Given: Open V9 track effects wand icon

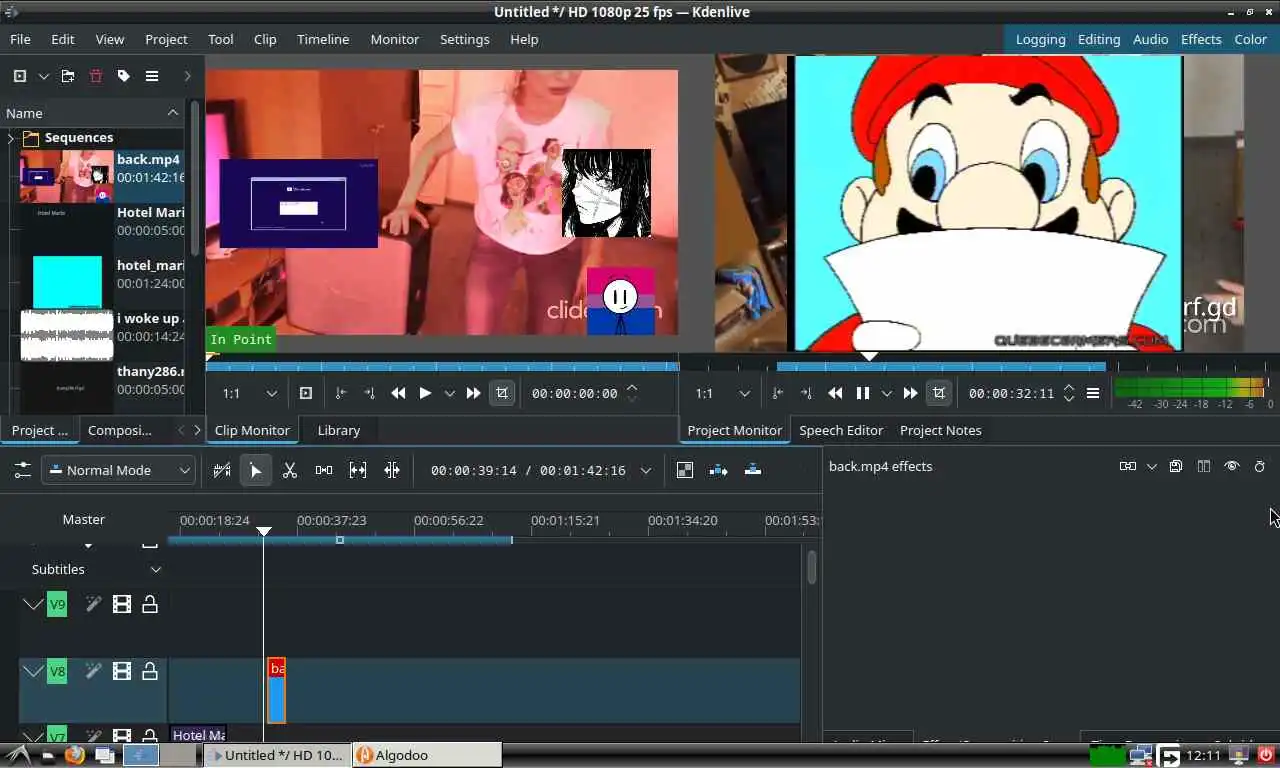Looking at the screenshot, I should [x=93, y=604].
